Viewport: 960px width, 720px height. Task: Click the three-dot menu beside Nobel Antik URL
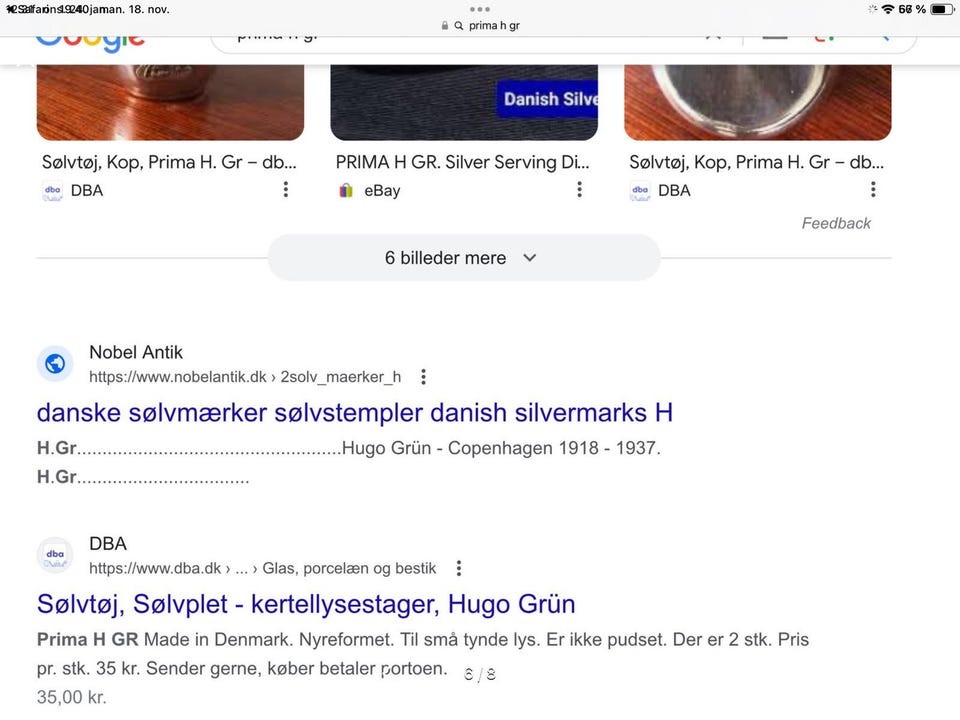[x=423, y=377]
